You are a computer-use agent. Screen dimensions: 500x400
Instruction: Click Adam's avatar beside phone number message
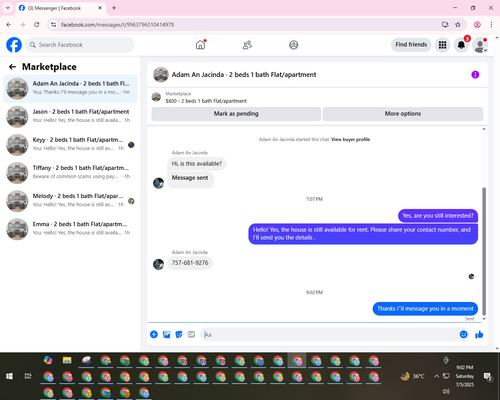(x=158, y=264)
